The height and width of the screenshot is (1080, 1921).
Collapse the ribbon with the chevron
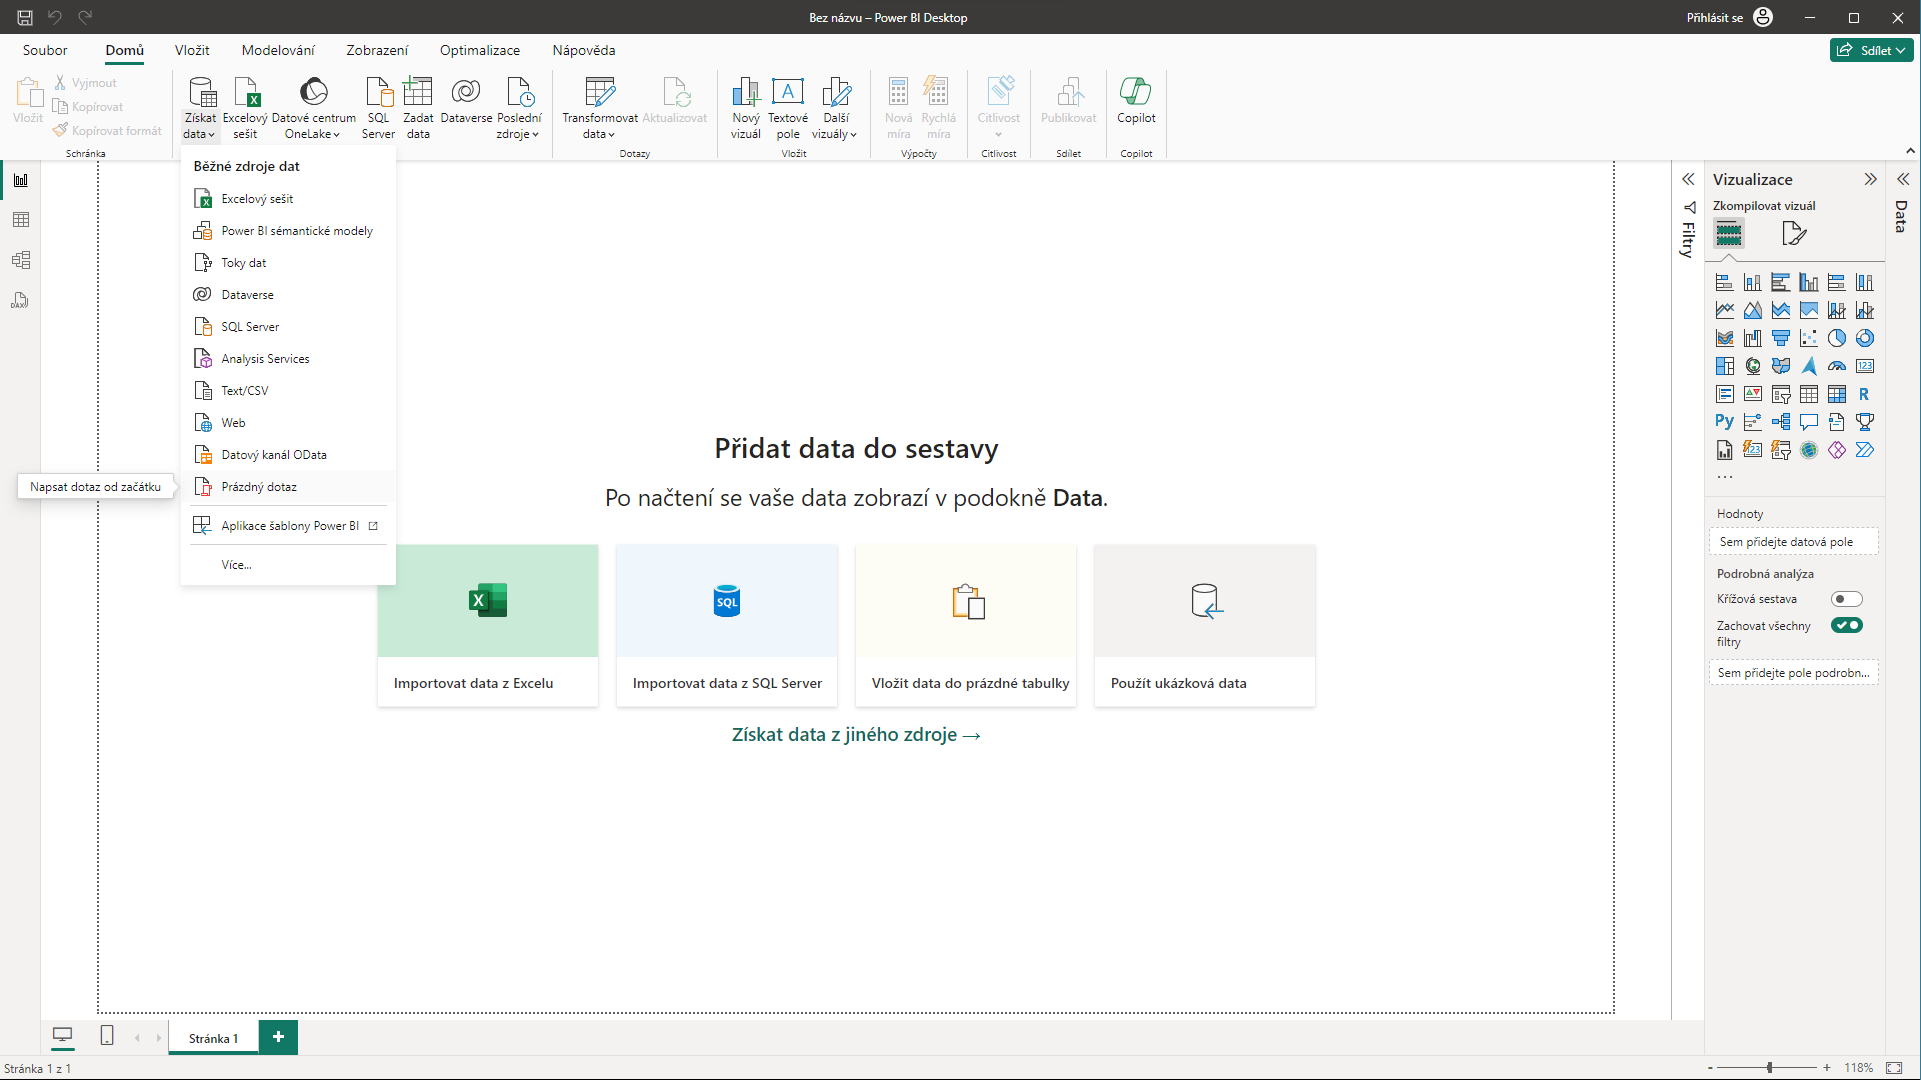[1910, 151]
